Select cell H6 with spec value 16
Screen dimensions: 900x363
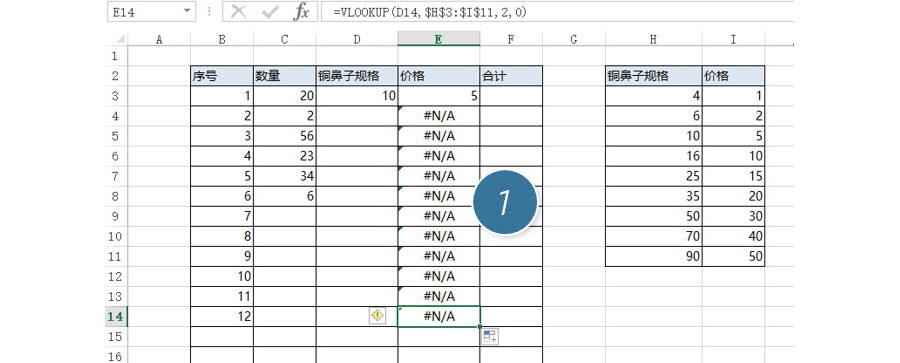(x=653, y=156)
